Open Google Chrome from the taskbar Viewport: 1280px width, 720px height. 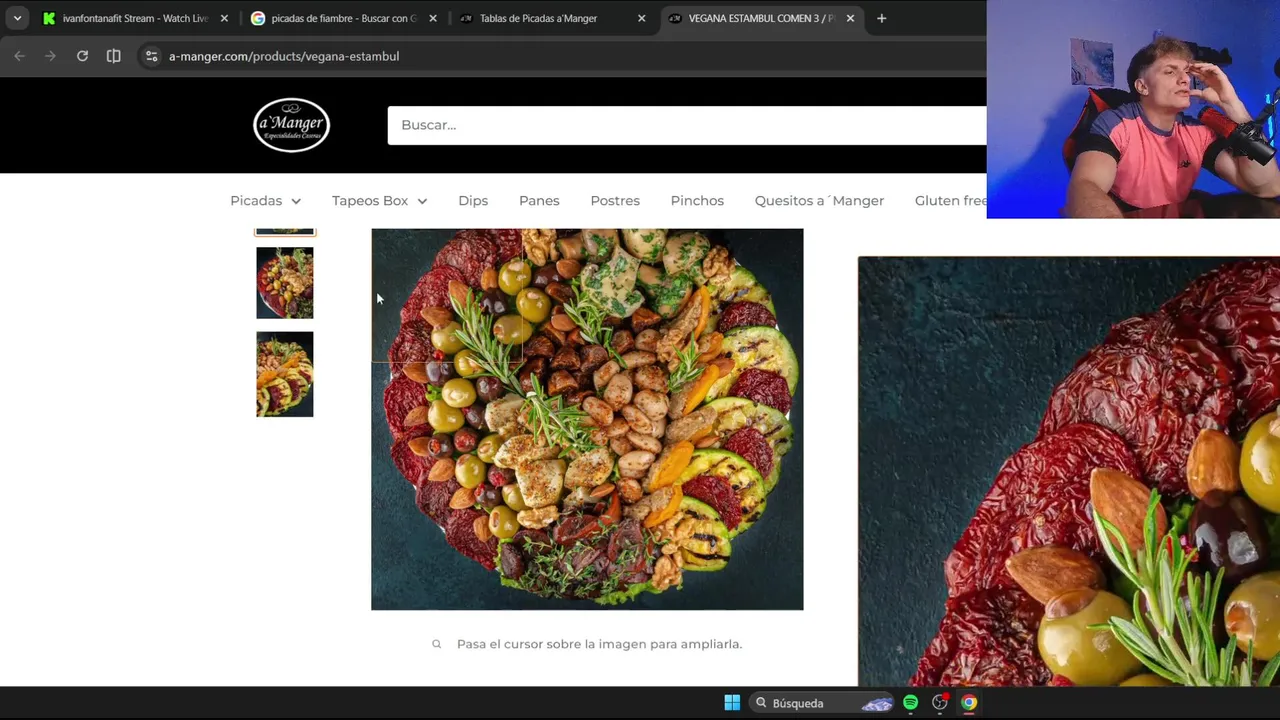tap(969, 703)
